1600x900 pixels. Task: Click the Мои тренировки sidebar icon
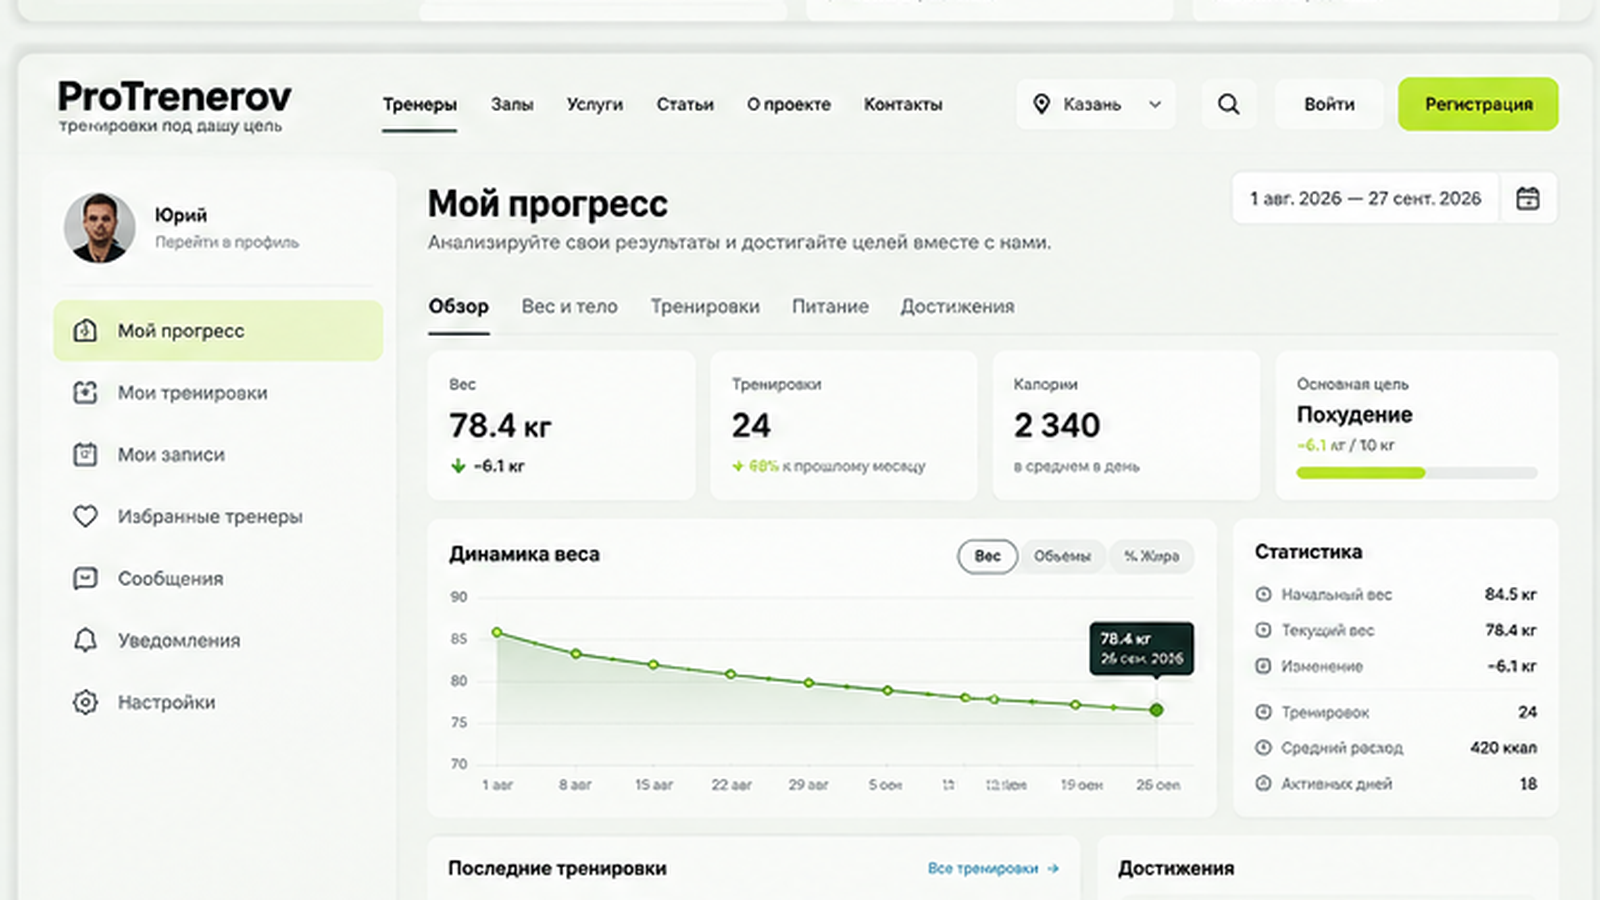pos(85,392)
